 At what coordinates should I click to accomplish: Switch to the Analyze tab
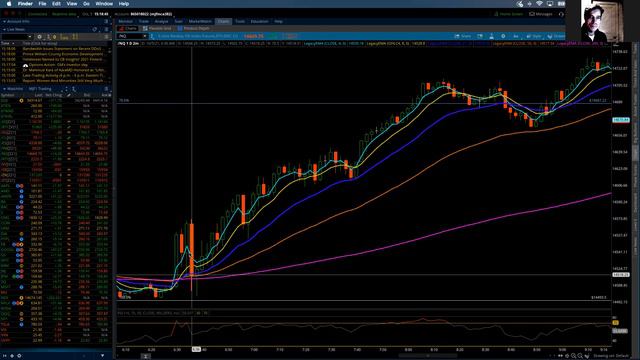pyautogui.click(x=161, y=21)
